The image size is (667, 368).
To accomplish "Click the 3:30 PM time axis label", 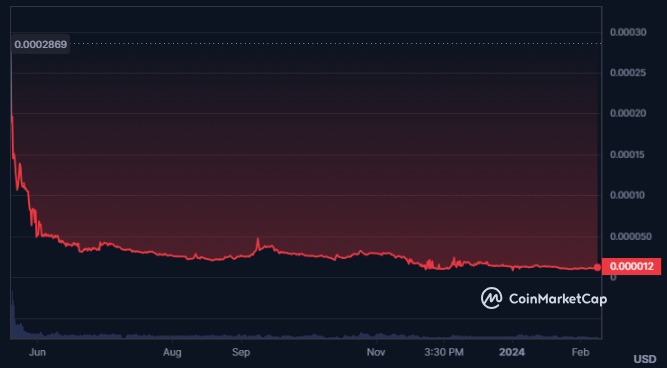I will click(444, 352).
